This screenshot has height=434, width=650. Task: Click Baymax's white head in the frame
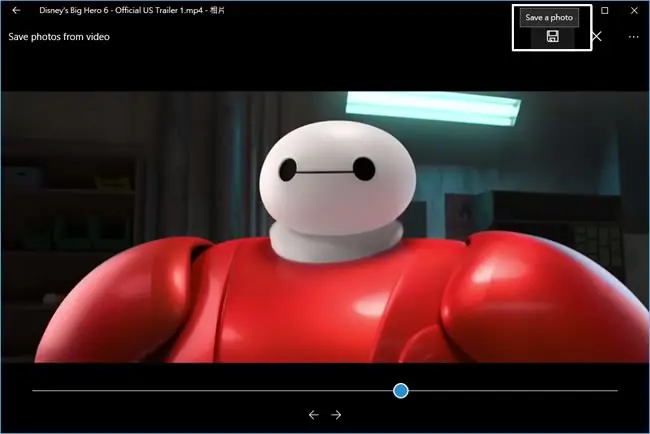[x=337, y=178]
